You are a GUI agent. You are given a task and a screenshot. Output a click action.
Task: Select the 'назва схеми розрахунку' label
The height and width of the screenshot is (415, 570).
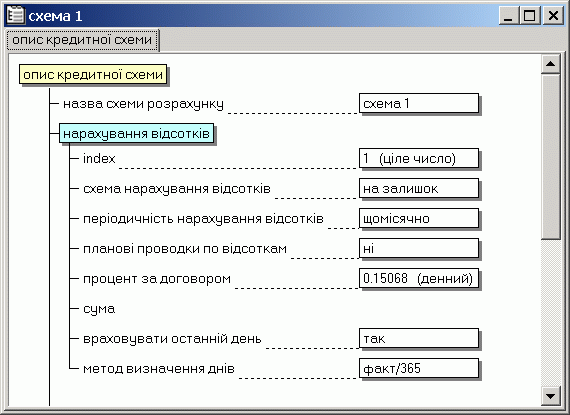(x=143, y=104)
